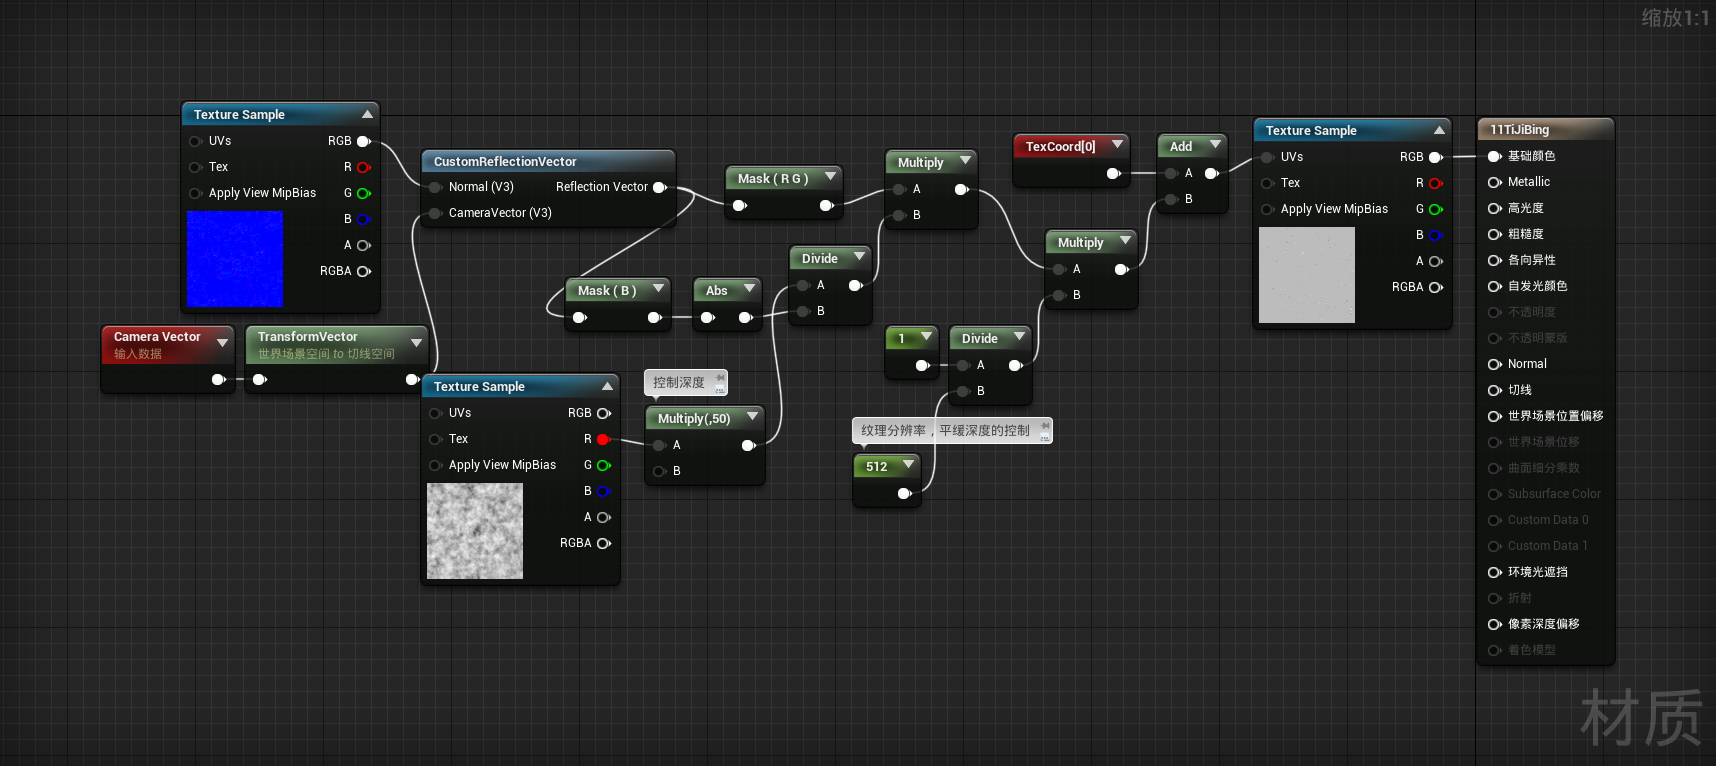The height and width of the screenshot is (766, 1716).
Task: Select the Normal pin on the 11TiJiBing node
Action: click(x=1495, y=364)
